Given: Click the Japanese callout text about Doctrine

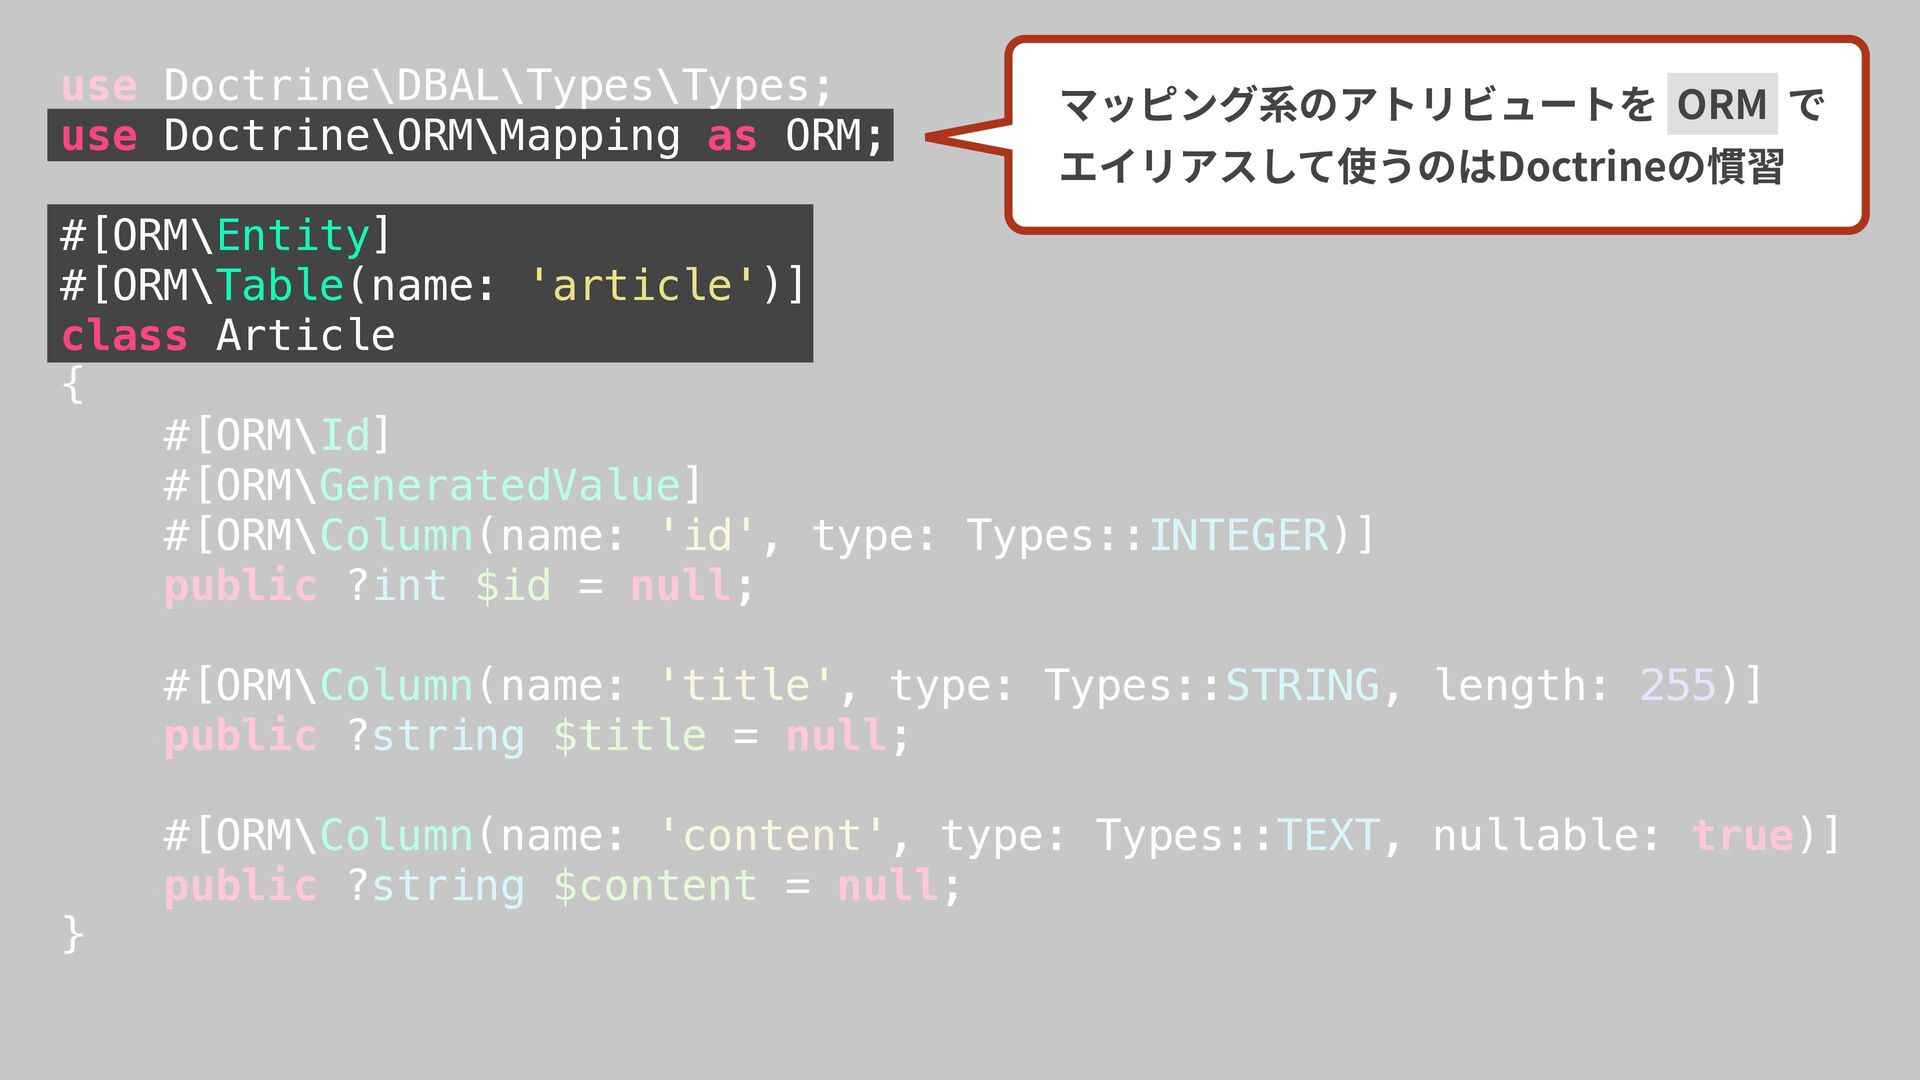Looking at the screenshot, I should (x=1420, y=166).
